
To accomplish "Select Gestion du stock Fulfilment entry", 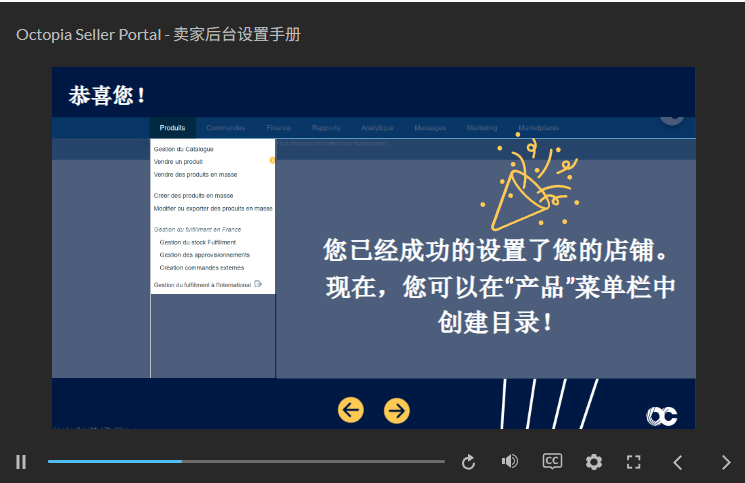I will click(x=198, y=242).
